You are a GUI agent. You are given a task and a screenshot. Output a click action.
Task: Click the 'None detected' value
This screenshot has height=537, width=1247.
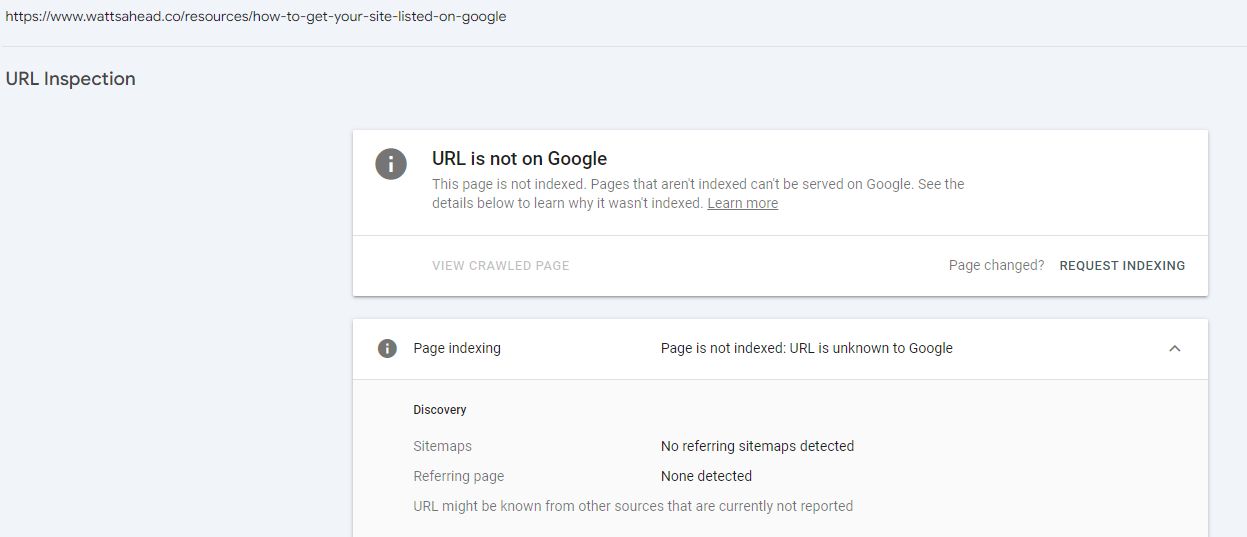pos(706,477)
